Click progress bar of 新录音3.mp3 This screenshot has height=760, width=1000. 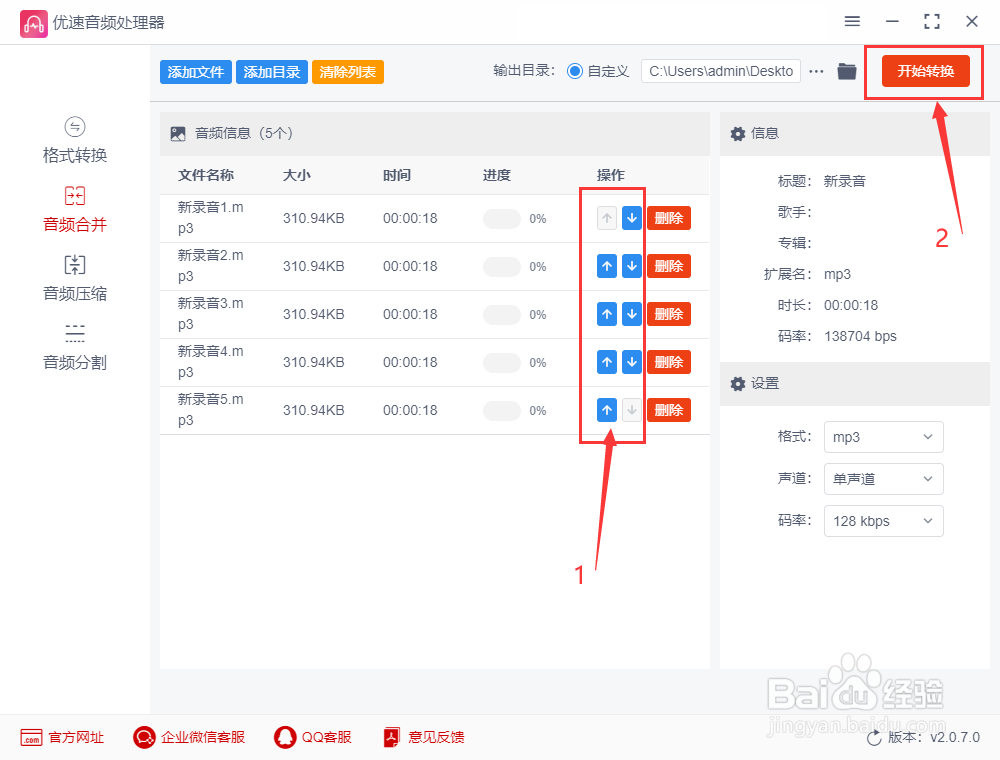pyautogui.click(x=502, y=314)
